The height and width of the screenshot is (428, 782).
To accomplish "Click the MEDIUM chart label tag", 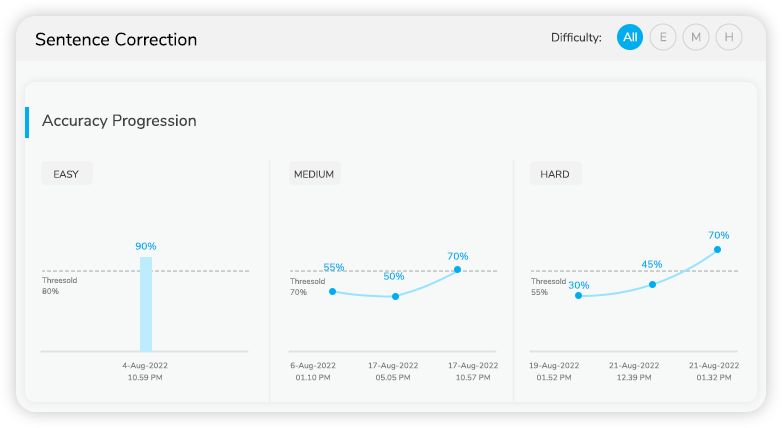I will pos(314,174).
